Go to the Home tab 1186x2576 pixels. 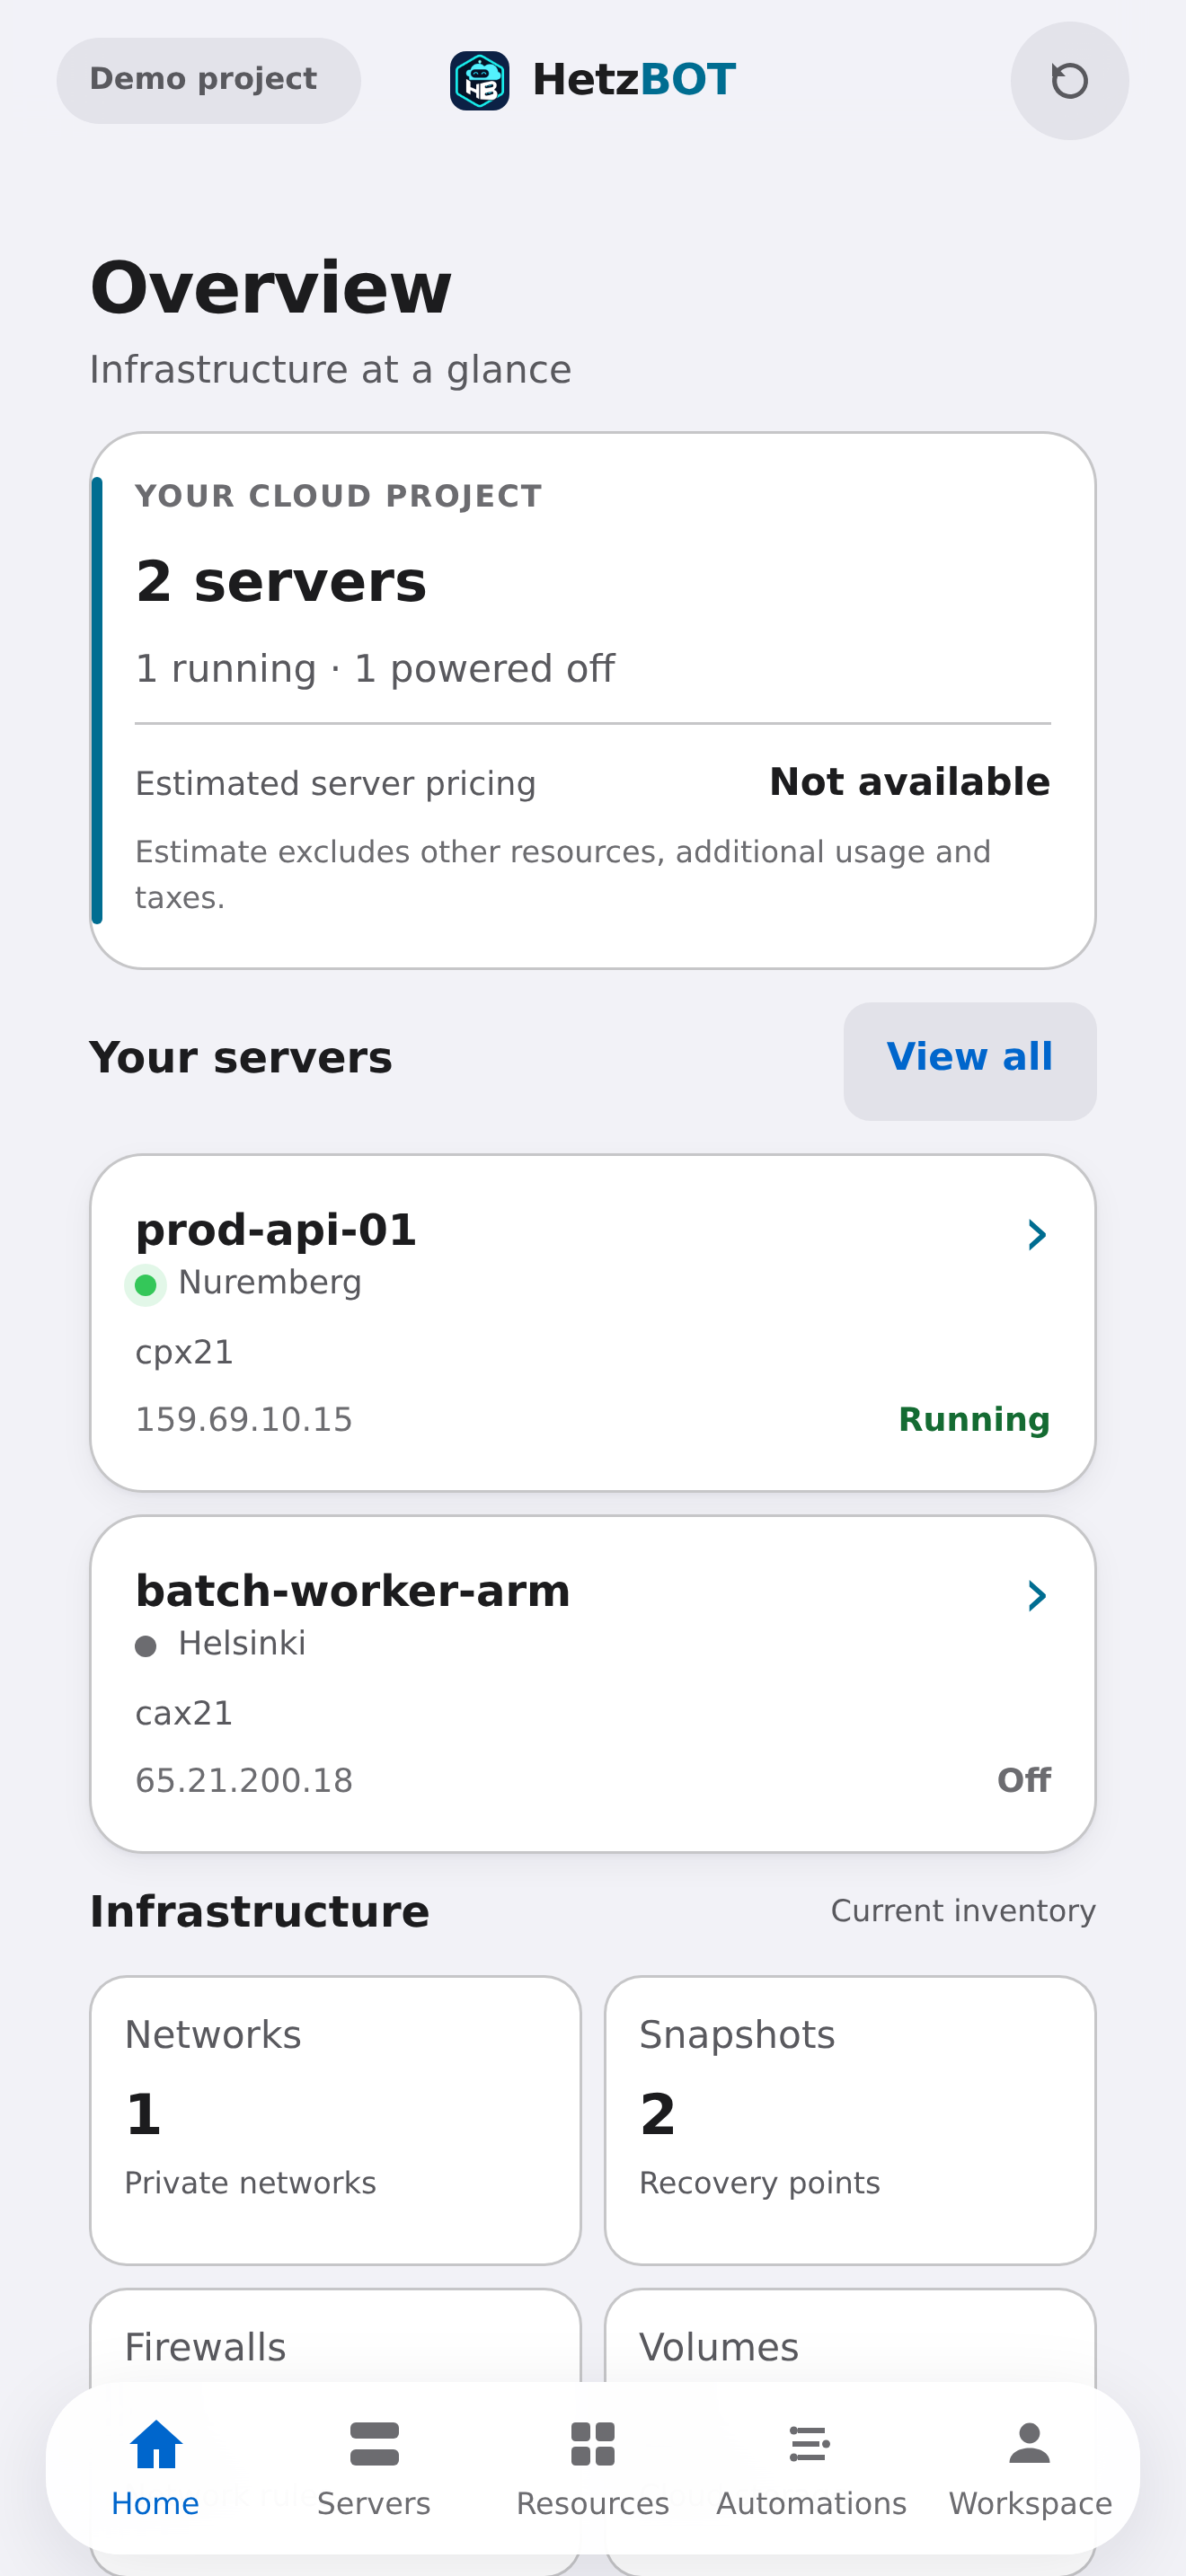155,2468
